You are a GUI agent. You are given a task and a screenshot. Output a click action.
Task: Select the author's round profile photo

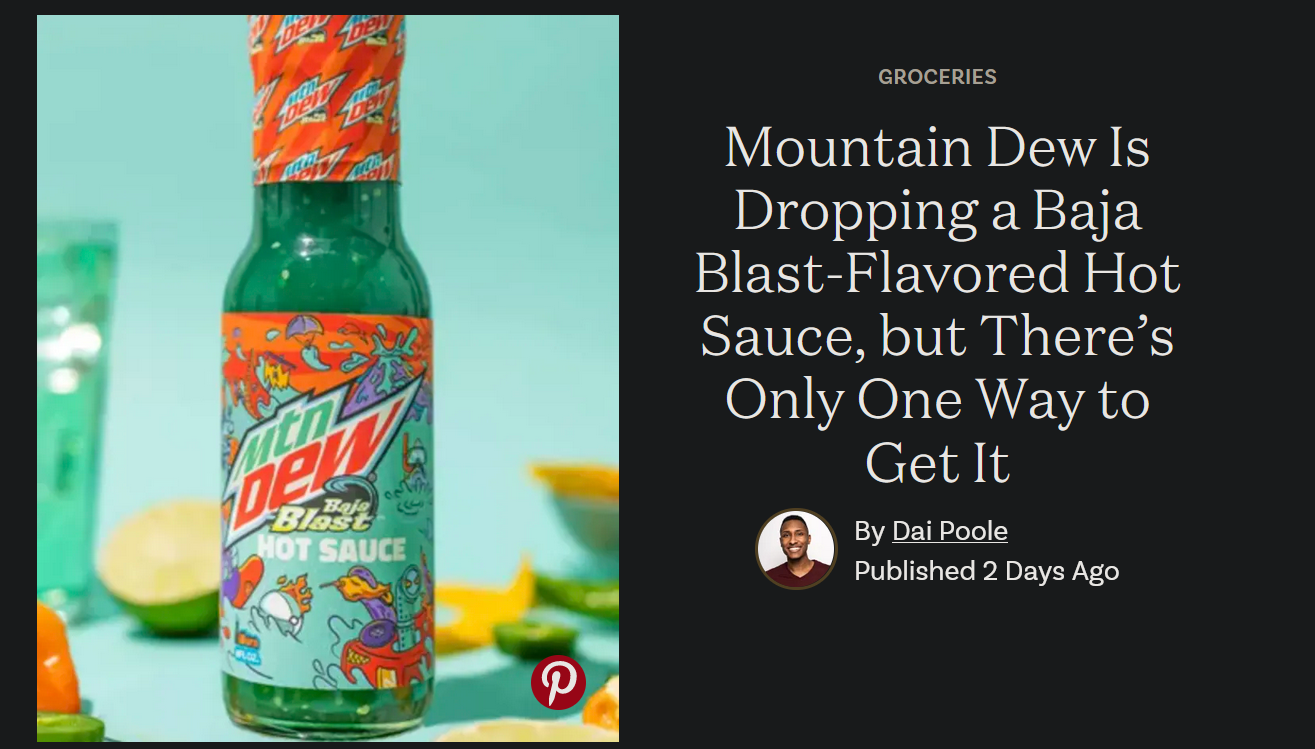coord(795,549)
